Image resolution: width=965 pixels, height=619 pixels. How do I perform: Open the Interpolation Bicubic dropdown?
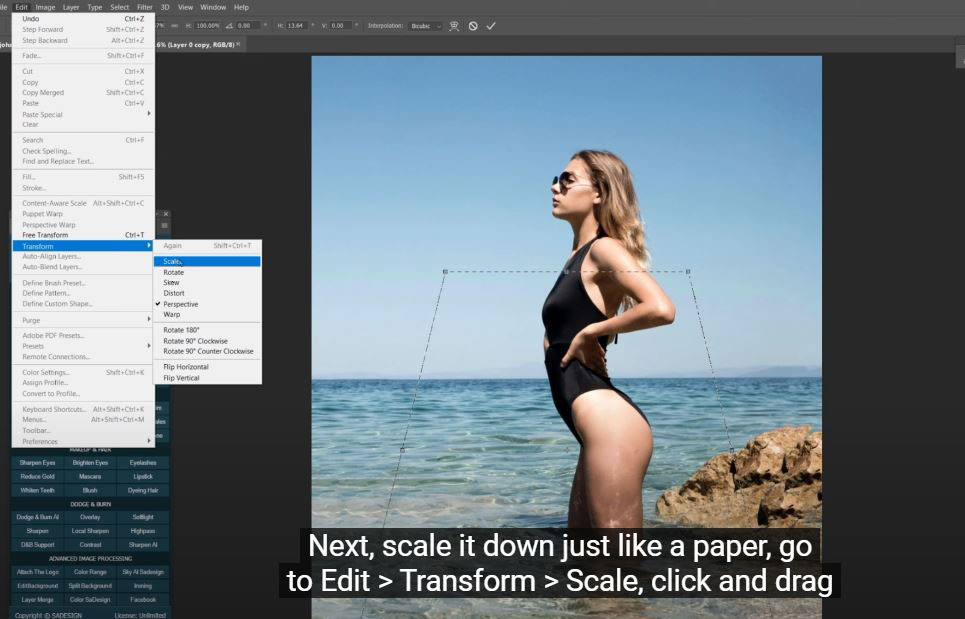[x=425, y=26]
